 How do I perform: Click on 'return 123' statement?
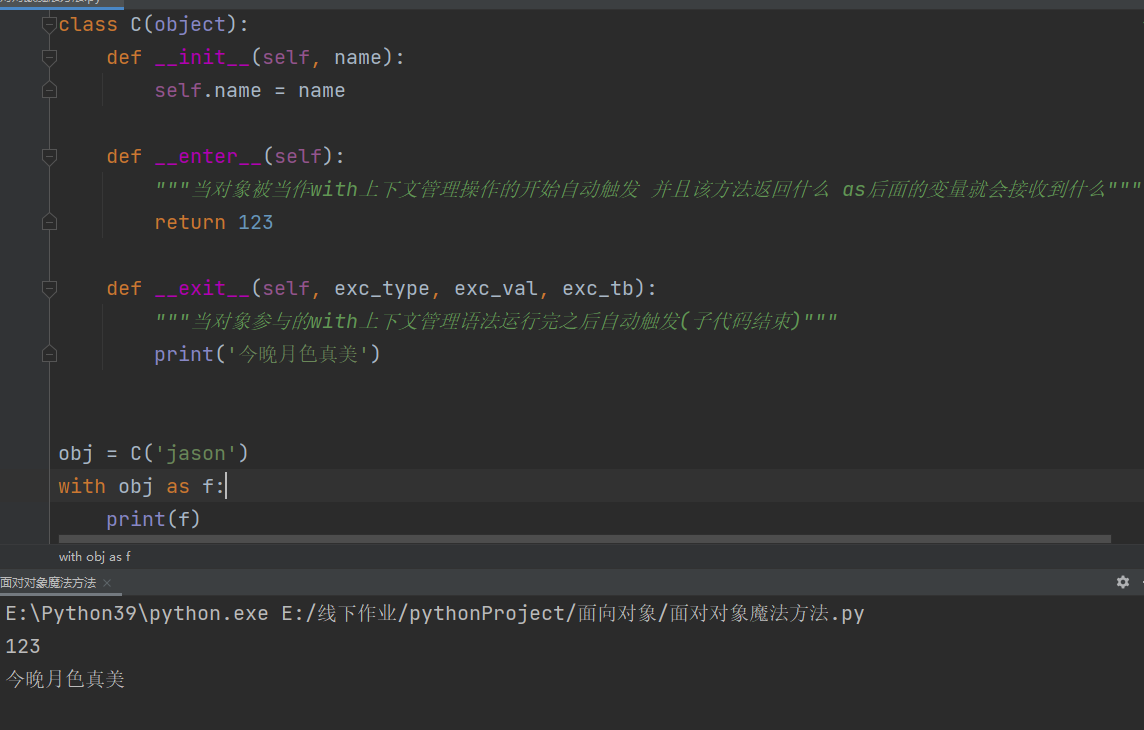click(214, 222)
